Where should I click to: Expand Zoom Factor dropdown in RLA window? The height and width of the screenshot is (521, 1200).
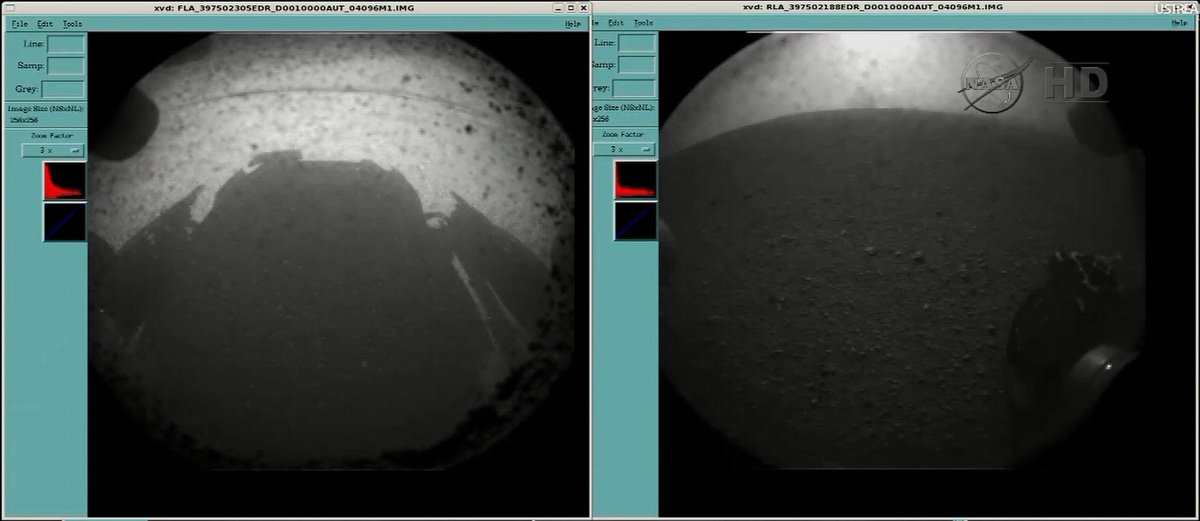pyautogui.click(x=625, y=150)
